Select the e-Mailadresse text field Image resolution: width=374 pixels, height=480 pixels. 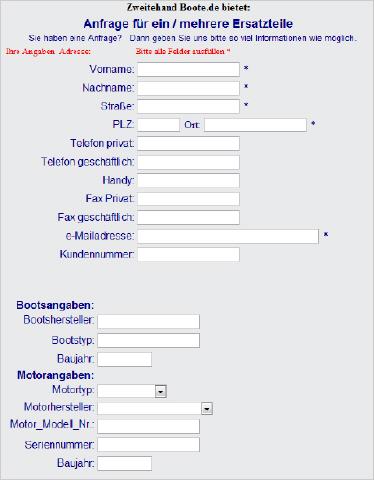click(228, 236)
